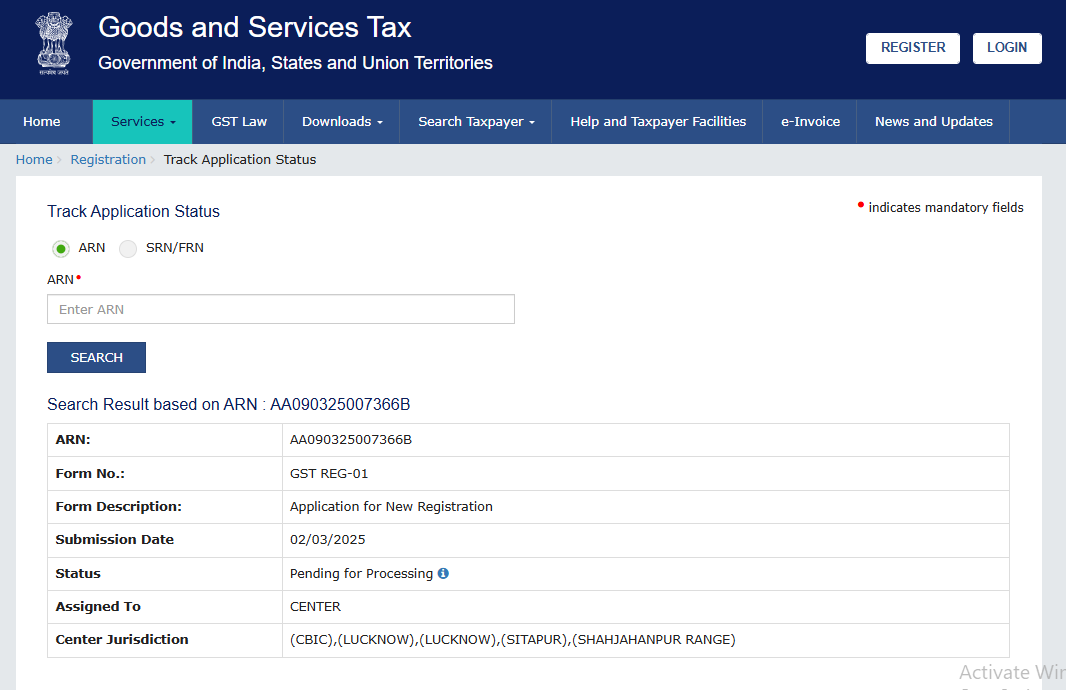Follow the Home breadcrumb link
This screenshot has height=690, width=1066.
click(x=34, y=160)
